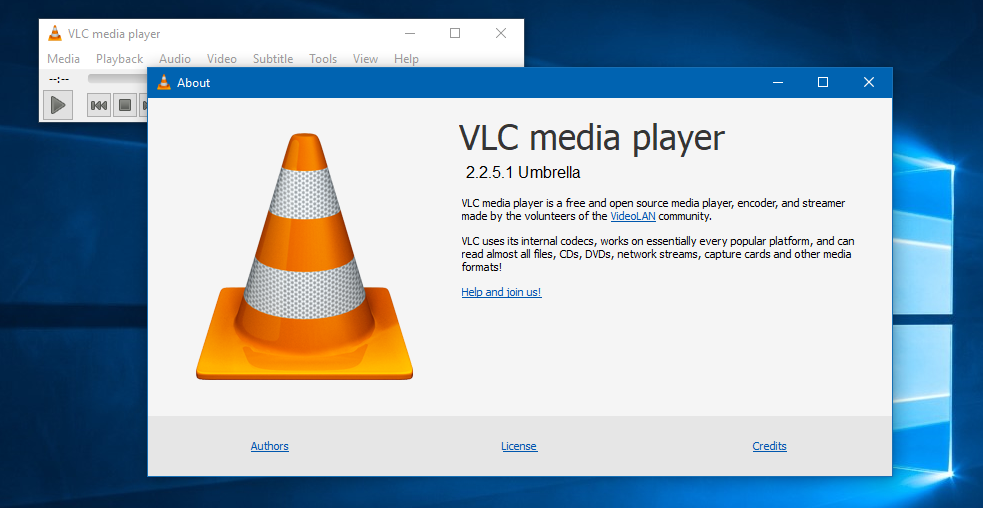This screenshot has height=508, width=983.
Task: Open the Credits link
Action: [x=769, y=447]
